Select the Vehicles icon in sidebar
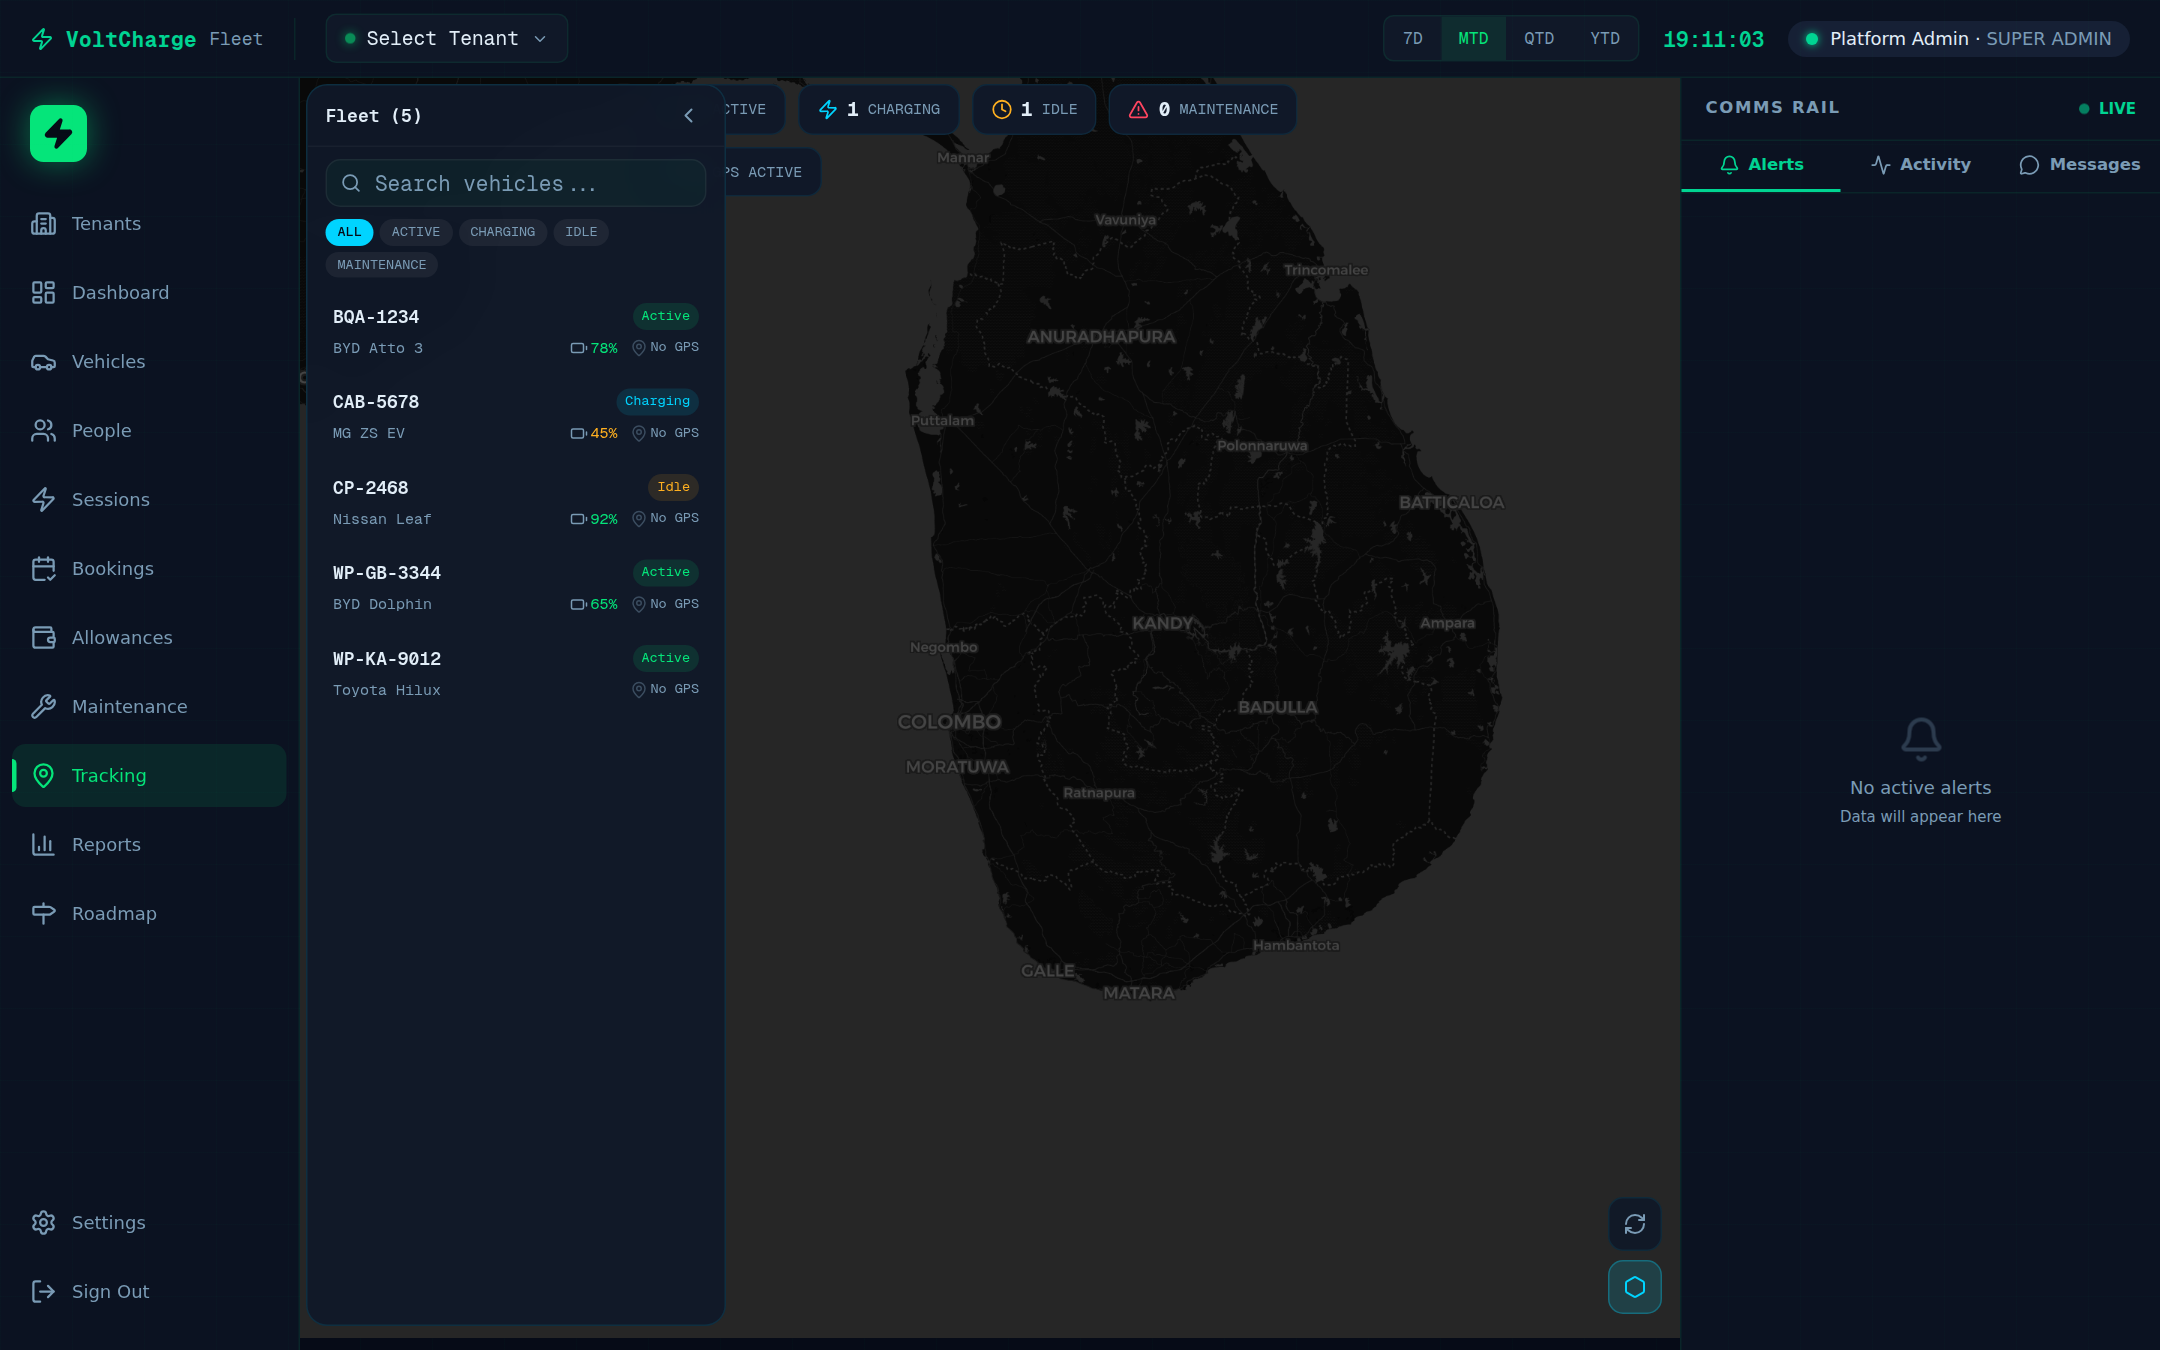The image size is (2160, 1350). coord(43,361)
